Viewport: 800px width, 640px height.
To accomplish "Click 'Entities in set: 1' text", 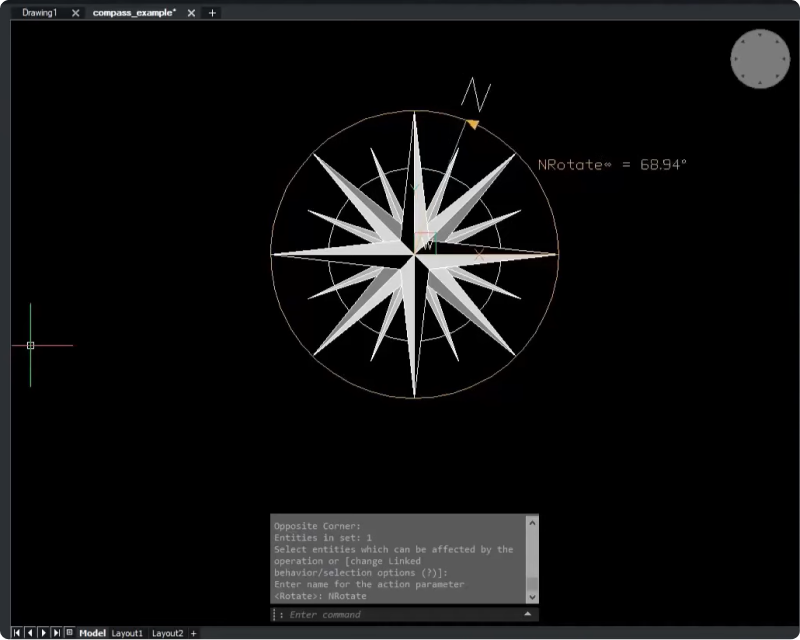I will click(x=323, y=537).
